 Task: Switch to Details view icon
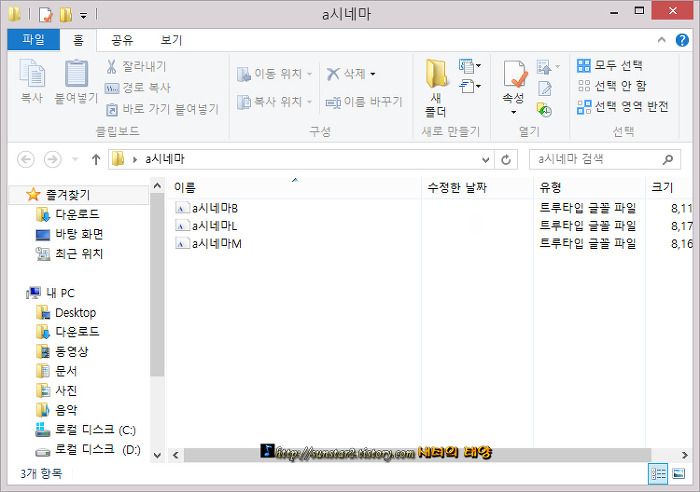pyautogui.click(x=658, y=474)
